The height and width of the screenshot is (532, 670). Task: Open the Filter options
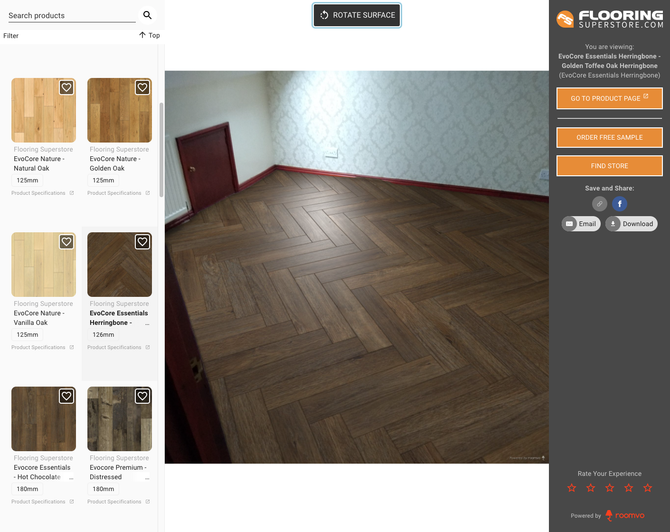[11, 35]
